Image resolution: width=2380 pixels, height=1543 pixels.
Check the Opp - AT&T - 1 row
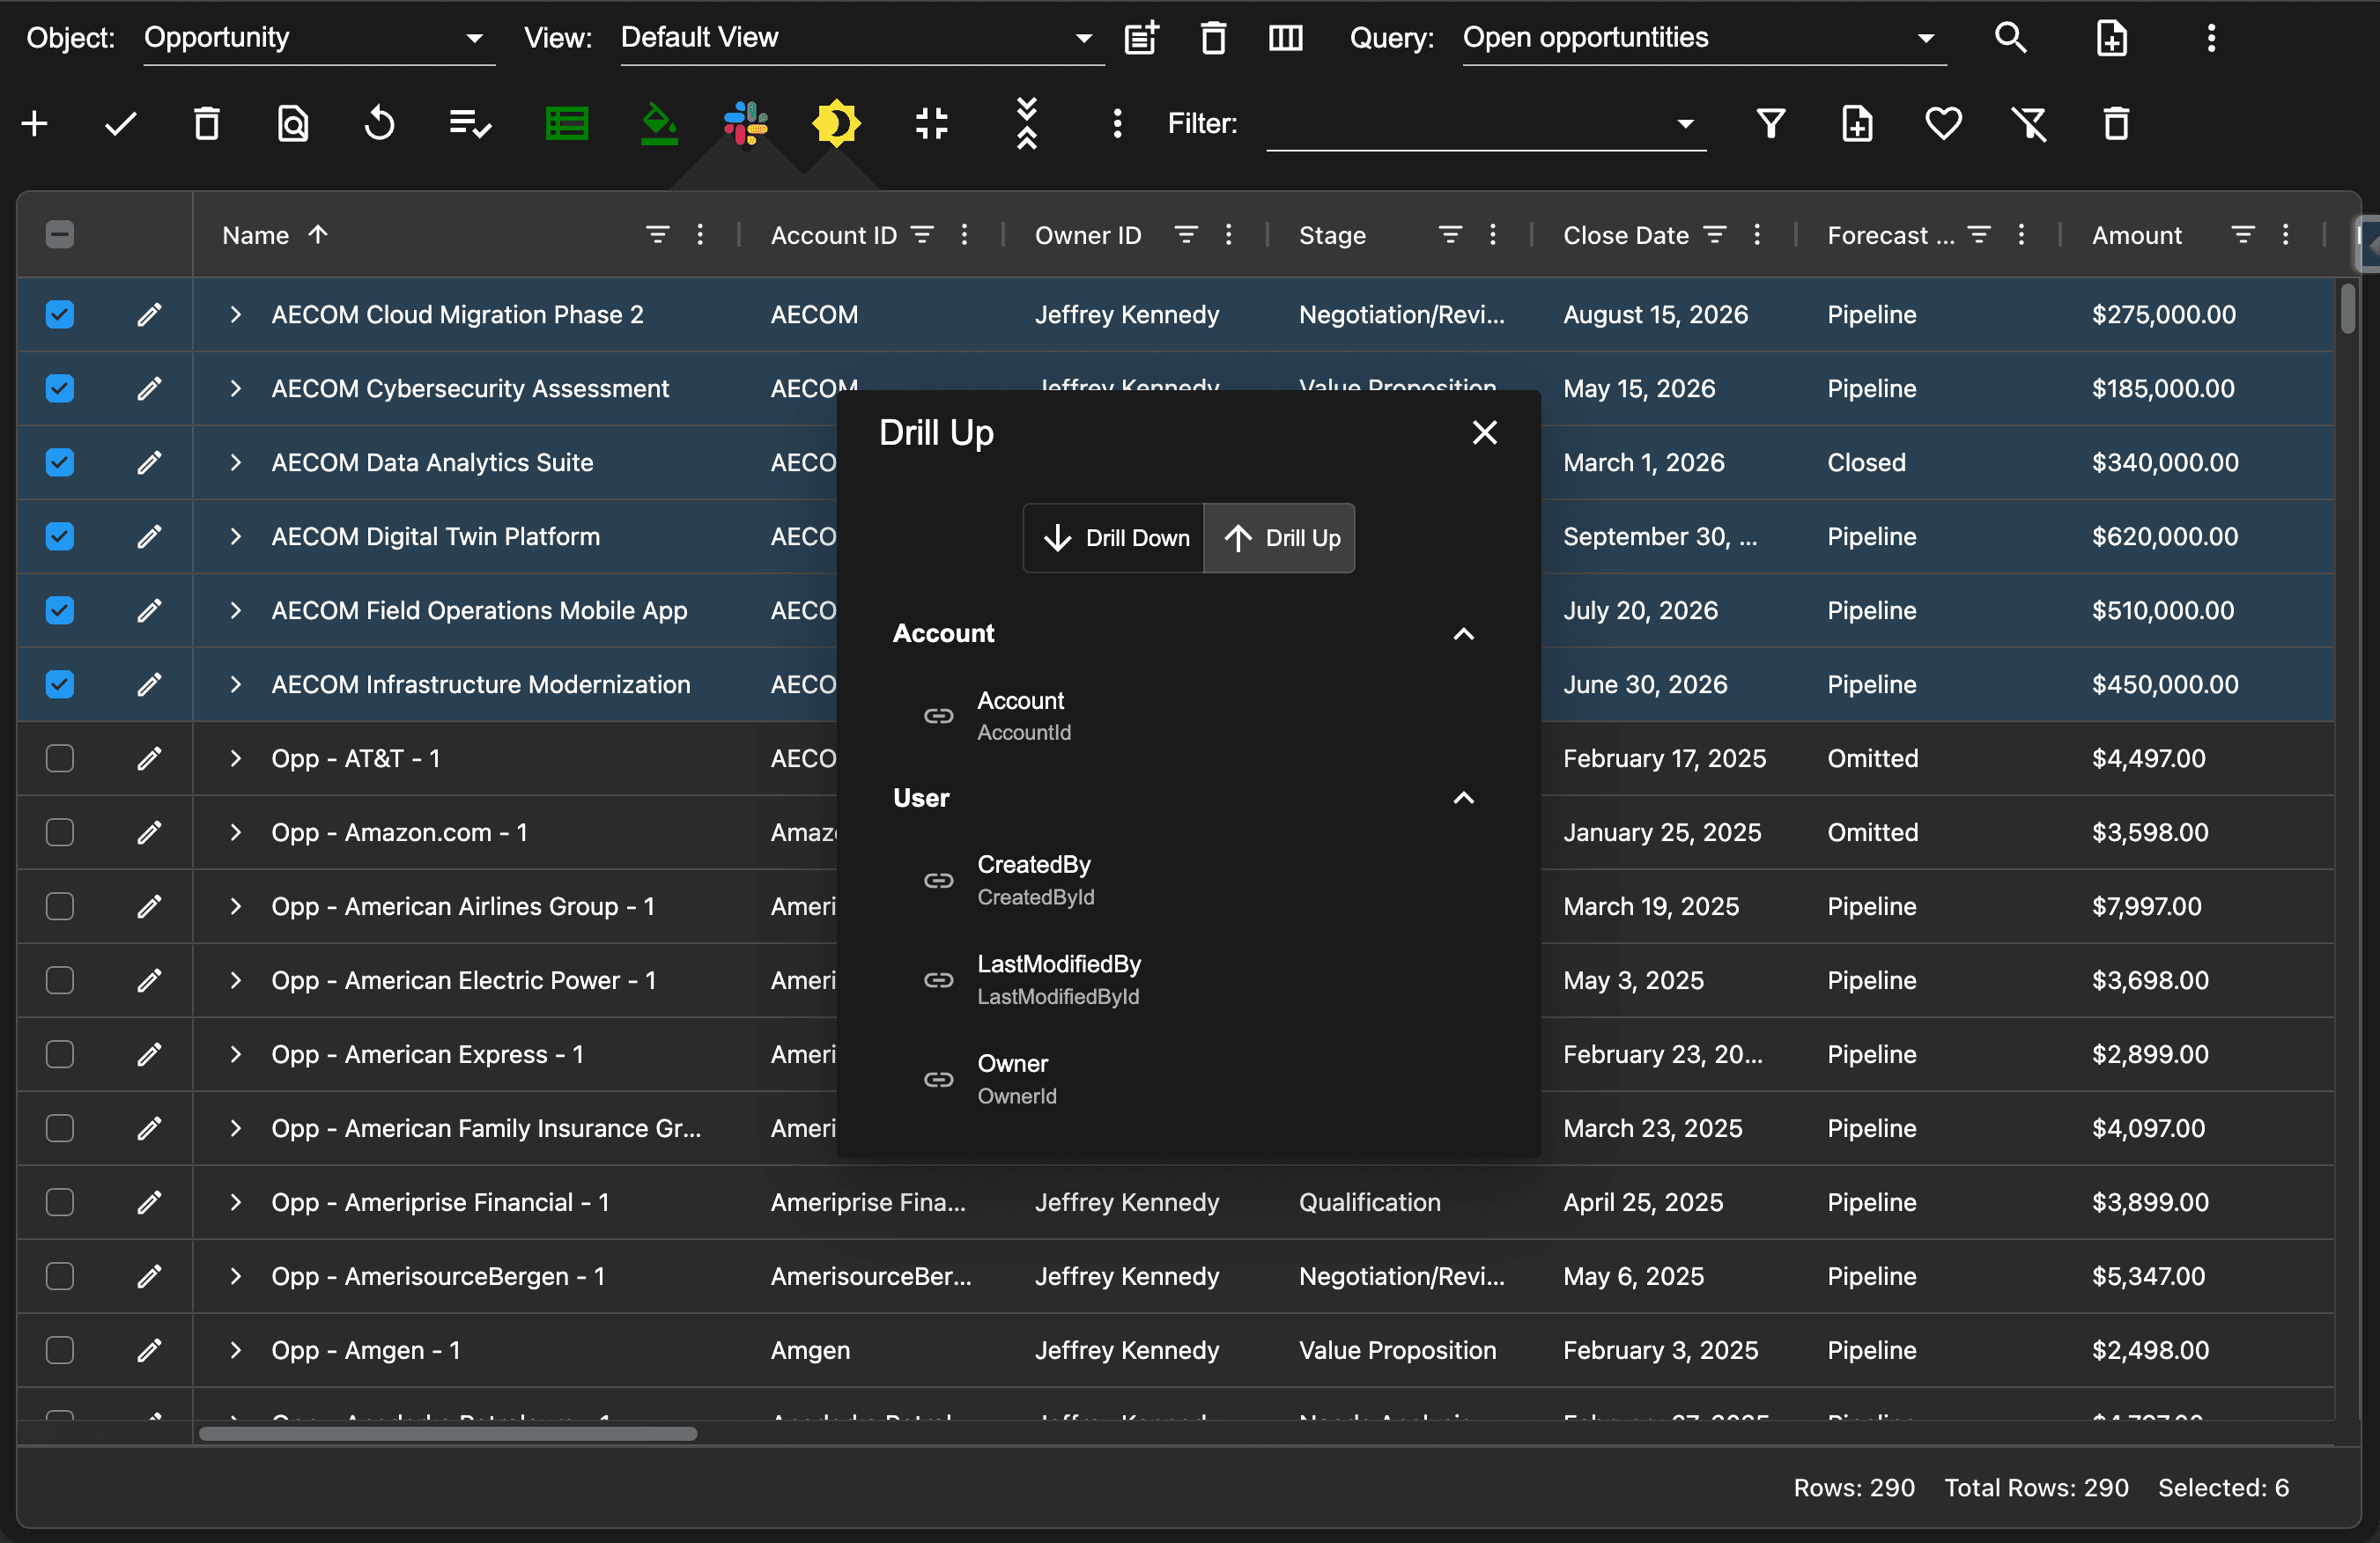pyautogui.click(x=60, y=759)
